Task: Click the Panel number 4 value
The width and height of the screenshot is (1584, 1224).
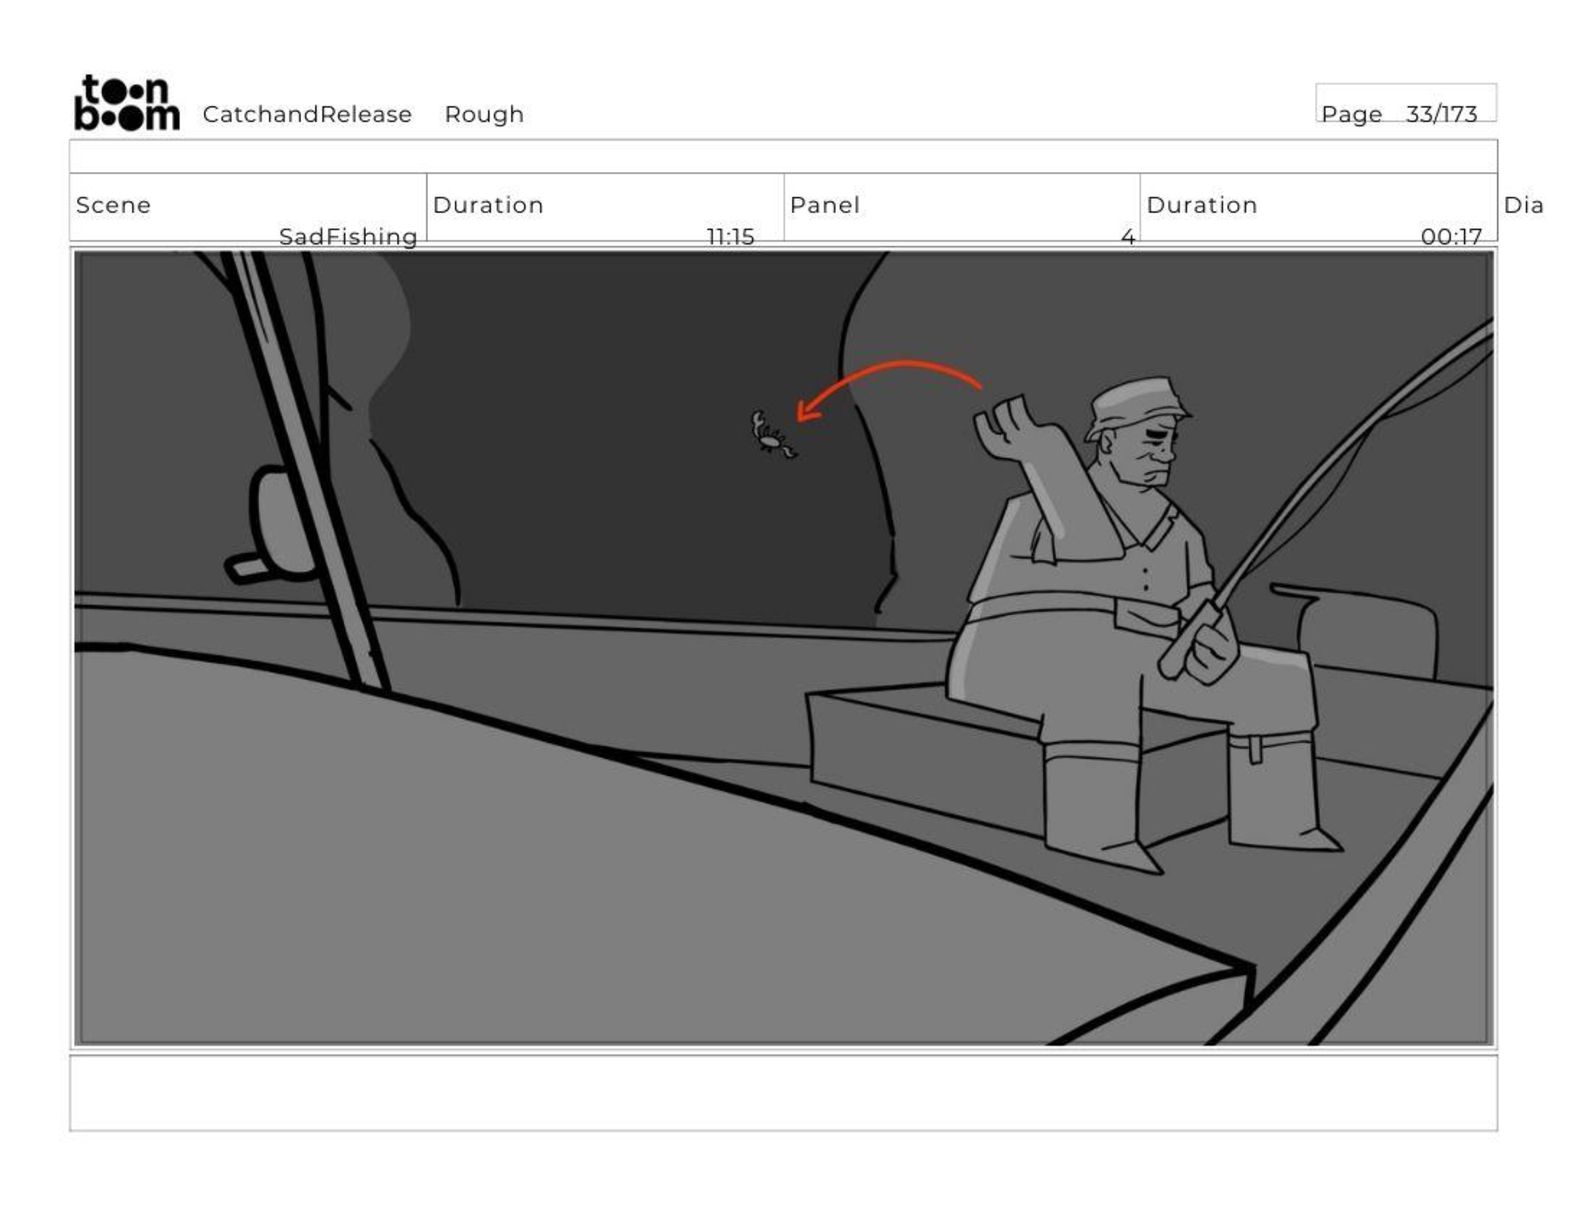Action: click(1128, 237)
